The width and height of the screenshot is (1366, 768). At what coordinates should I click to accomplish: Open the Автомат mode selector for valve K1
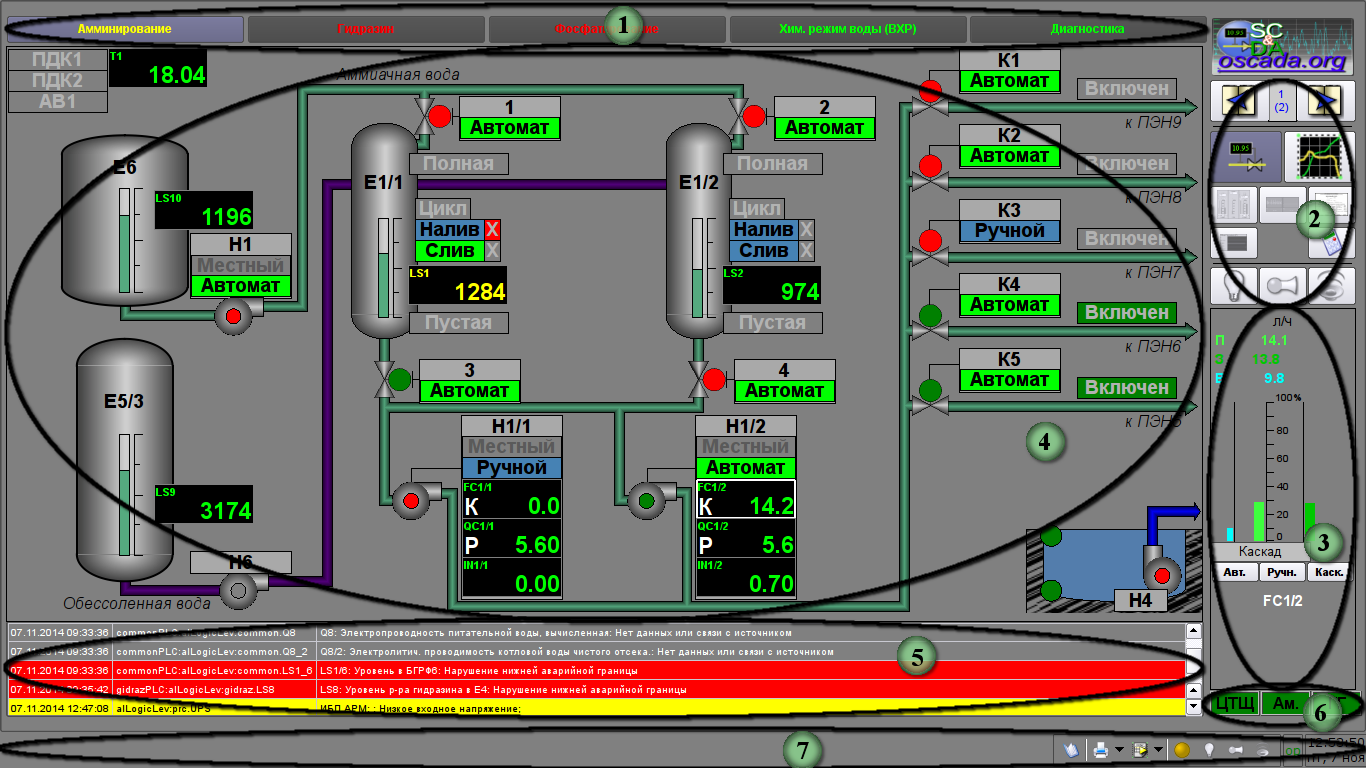1009,81
